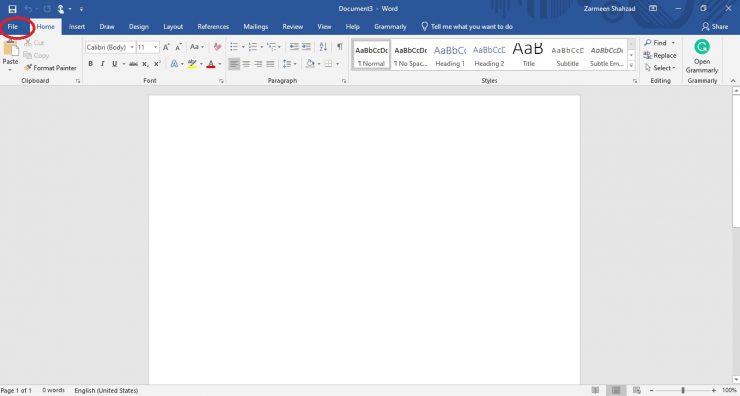Expand the Styles gallery more arrow
The image size is (740, 396).
pyautogui.click(x=631, y=66)
